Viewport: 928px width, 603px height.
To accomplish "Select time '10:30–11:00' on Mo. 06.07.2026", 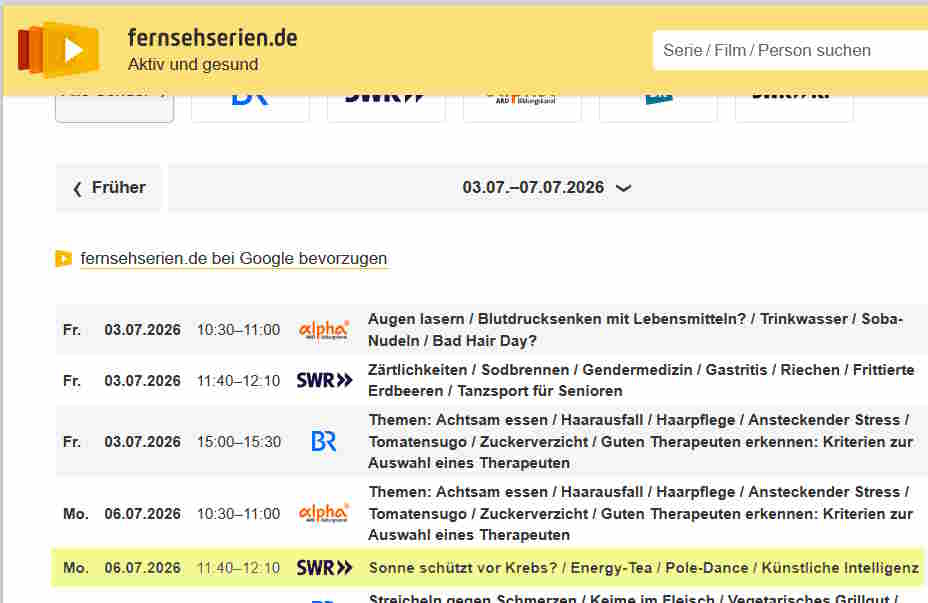I will tap(239, 514).
